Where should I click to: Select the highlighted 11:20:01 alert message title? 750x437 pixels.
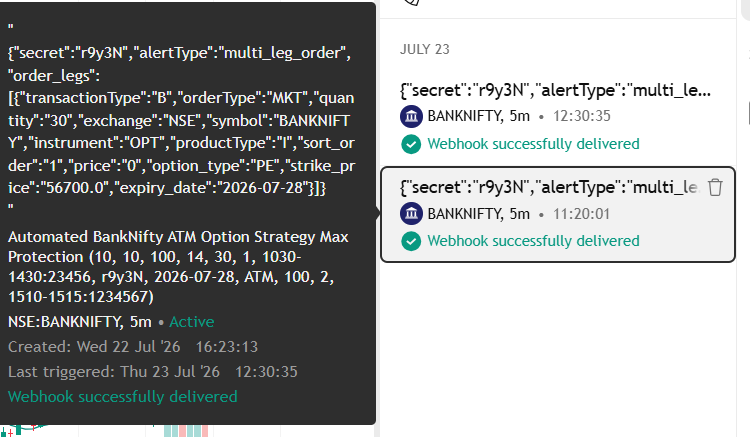(x=550, y=187)
